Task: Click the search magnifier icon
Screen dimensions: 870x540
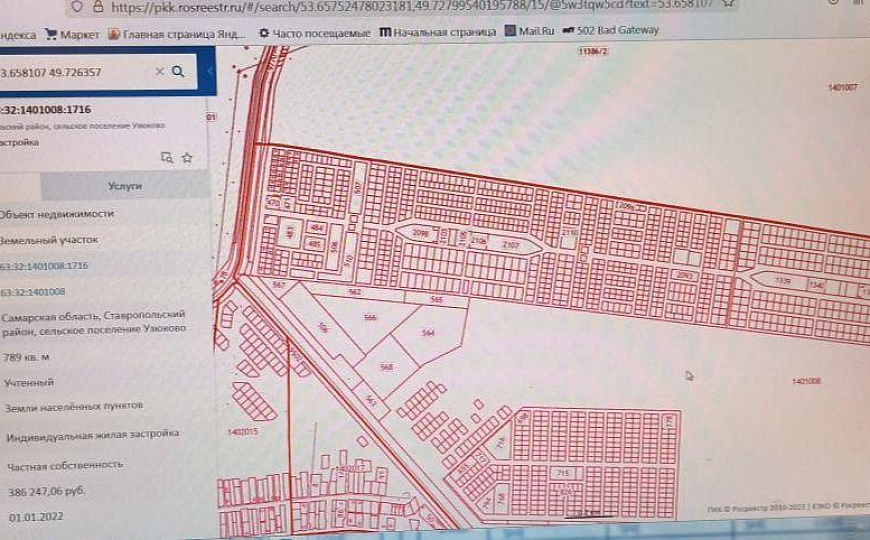Action: click(178, 72)
